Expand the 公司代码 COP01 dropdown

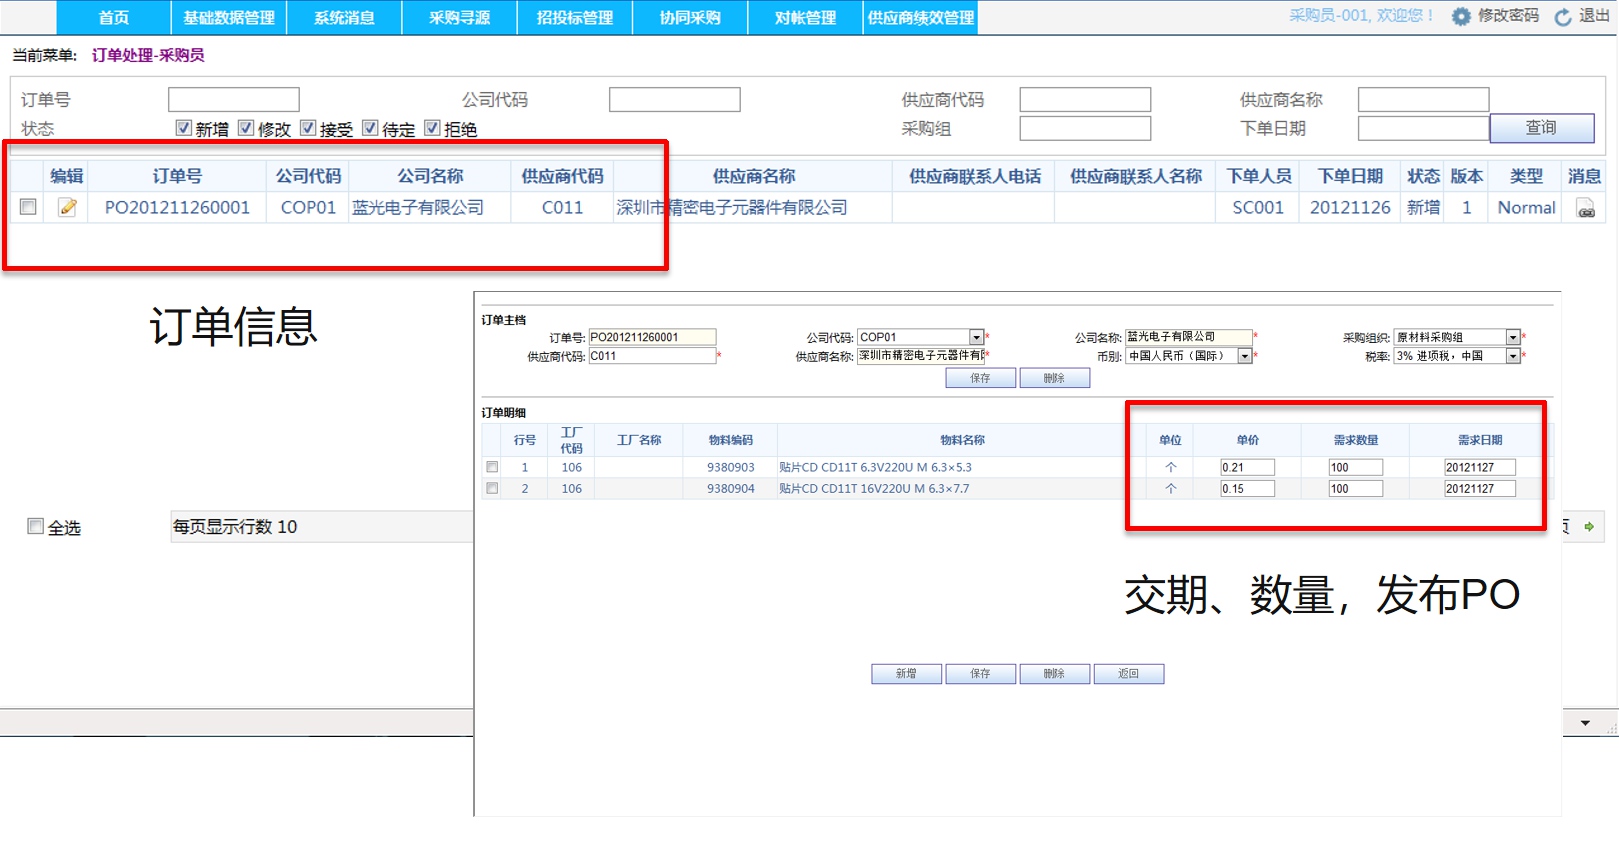click(x=976, y=338)
